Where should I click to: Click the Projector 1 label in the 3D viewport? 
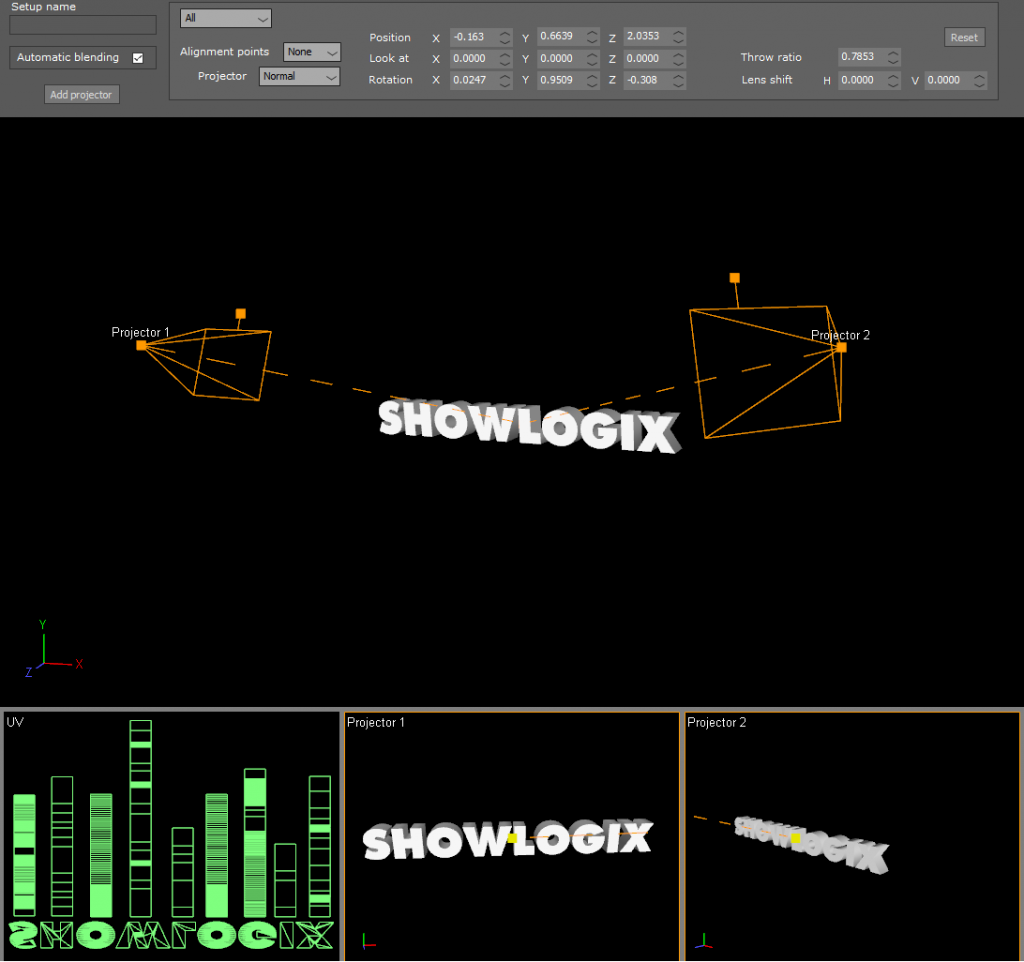[x=140, y=332]
